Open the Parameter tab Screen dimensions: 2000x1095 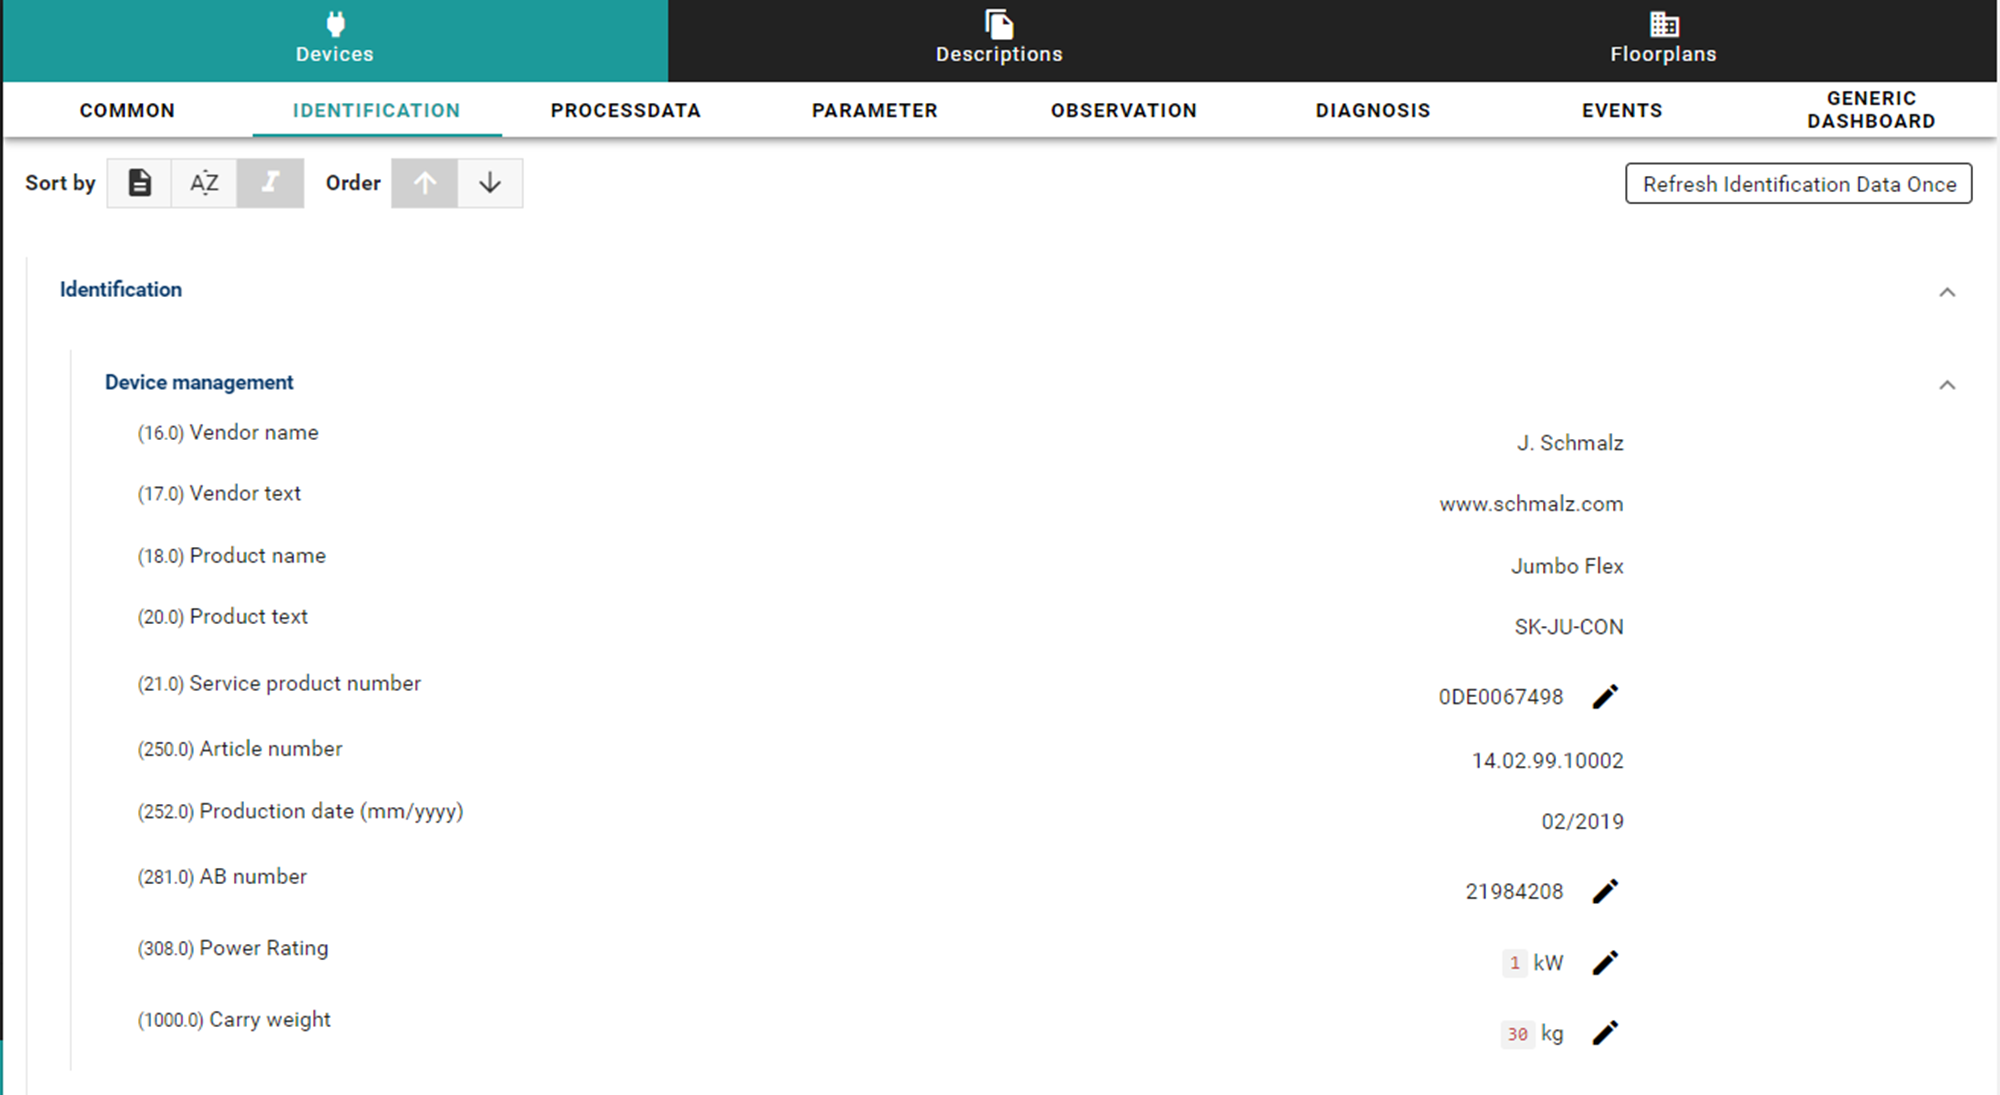coord(874,110)
